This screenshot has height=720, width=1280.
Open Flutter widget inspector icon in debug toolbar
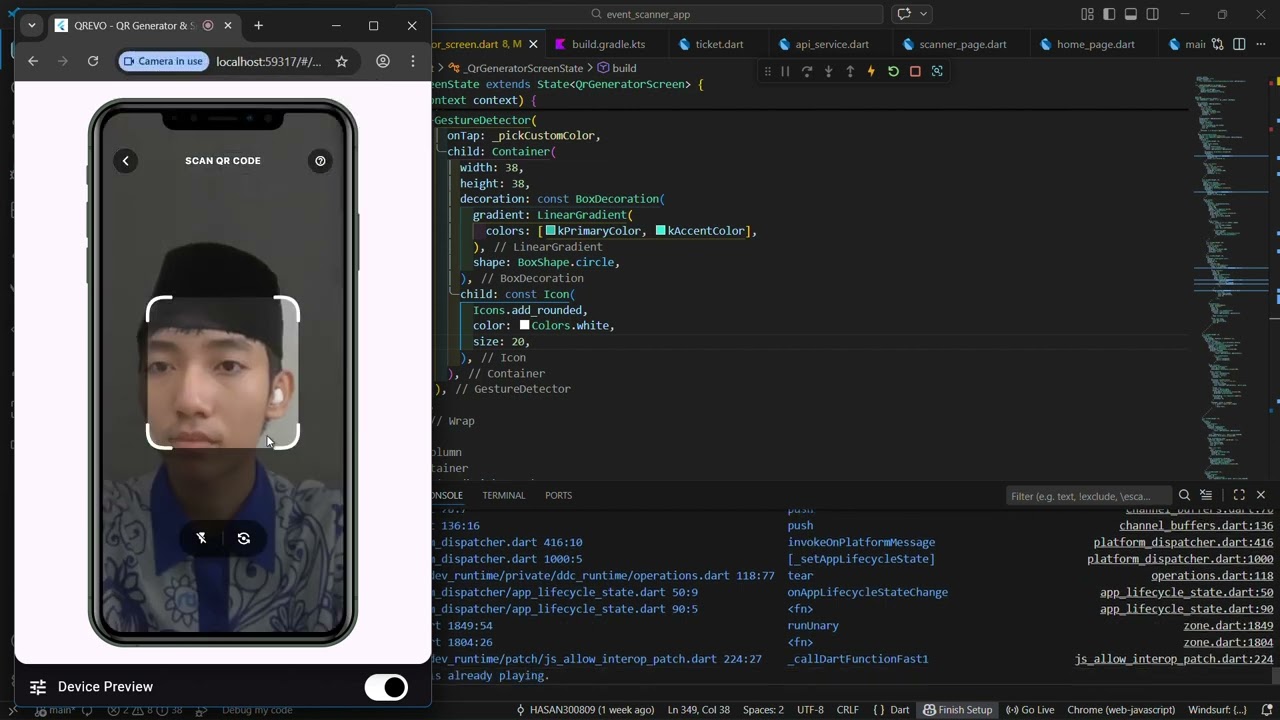coord(937,71)
